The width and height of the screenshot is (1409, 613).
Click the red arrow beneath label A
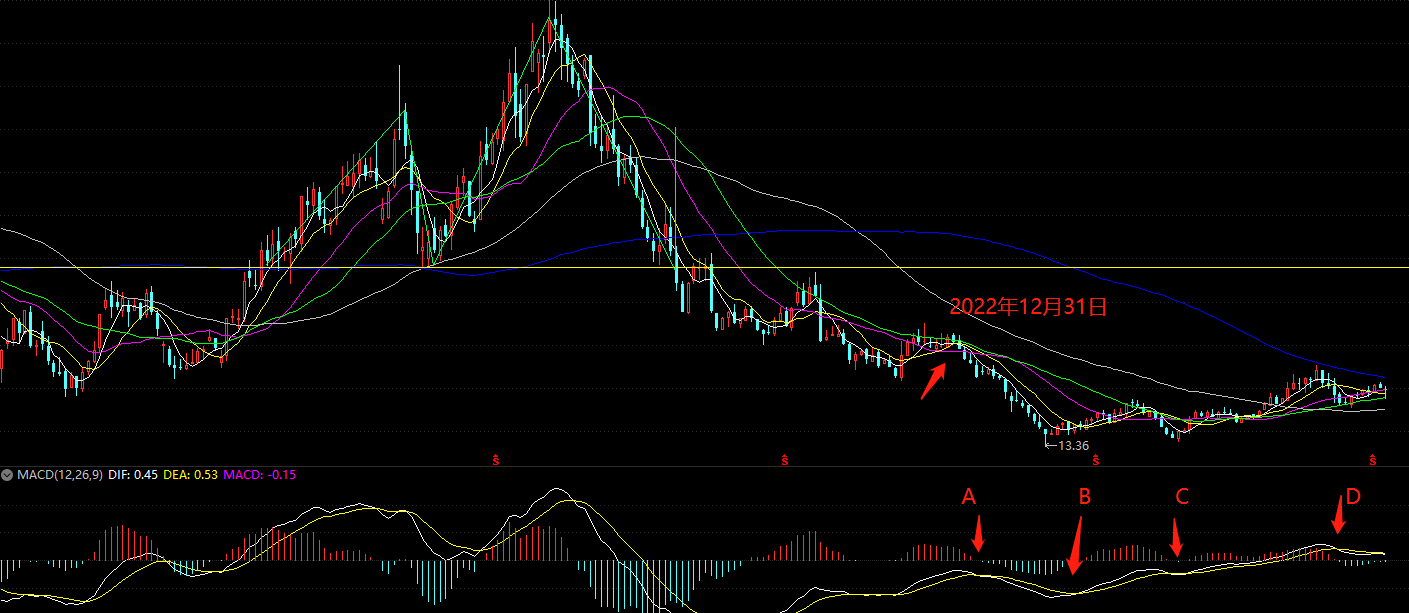(978, 533)
